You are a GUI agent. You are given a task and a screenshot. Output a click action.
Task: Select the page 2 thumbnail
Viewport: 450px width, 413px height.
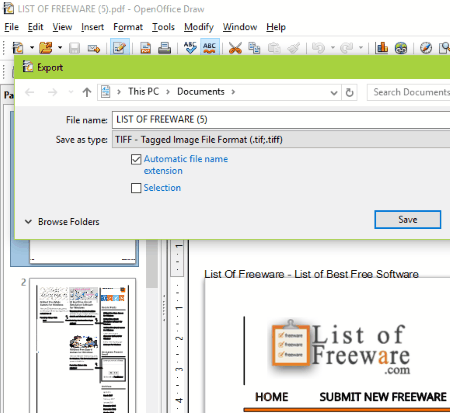pos(83,345)
